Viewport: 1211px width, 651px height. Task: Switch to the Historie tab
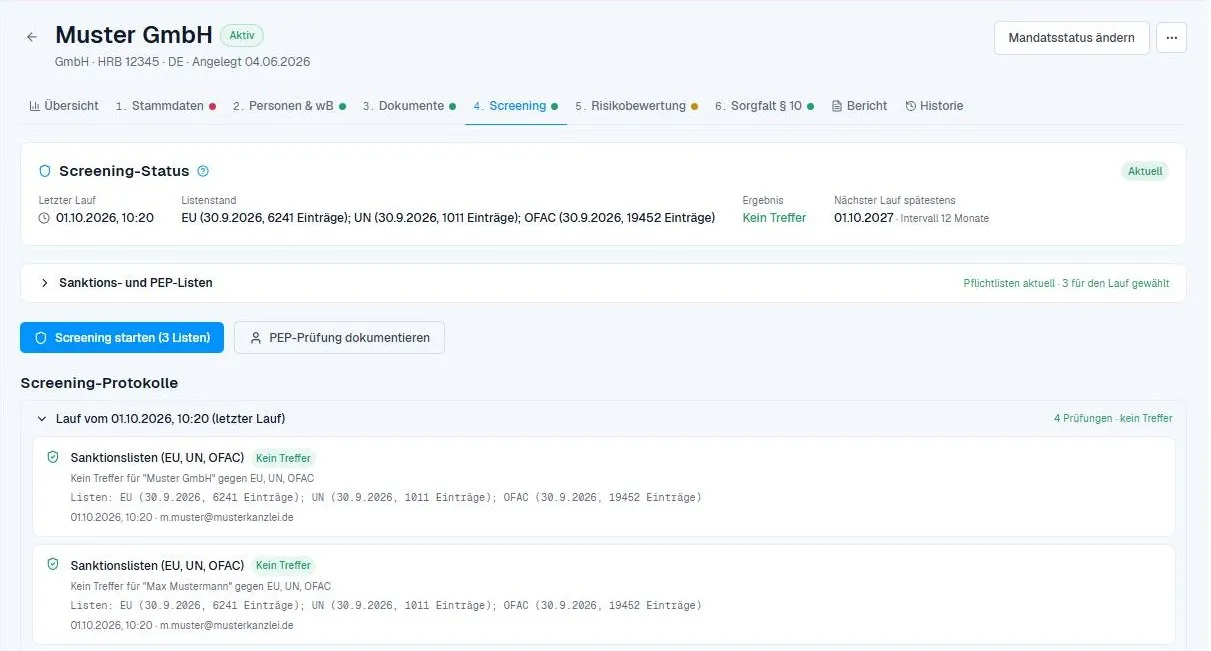(x=934, y=106)
